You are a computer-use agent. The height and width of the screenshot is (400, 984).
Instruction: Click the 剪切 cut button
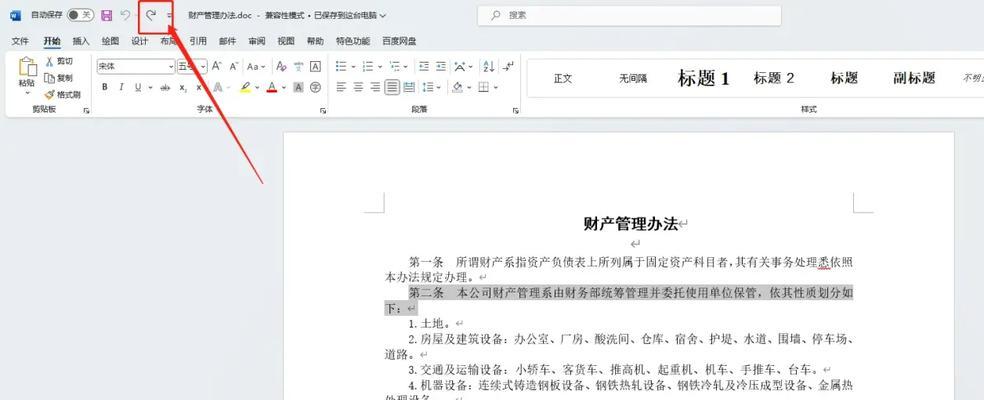[x=59, y=62]
